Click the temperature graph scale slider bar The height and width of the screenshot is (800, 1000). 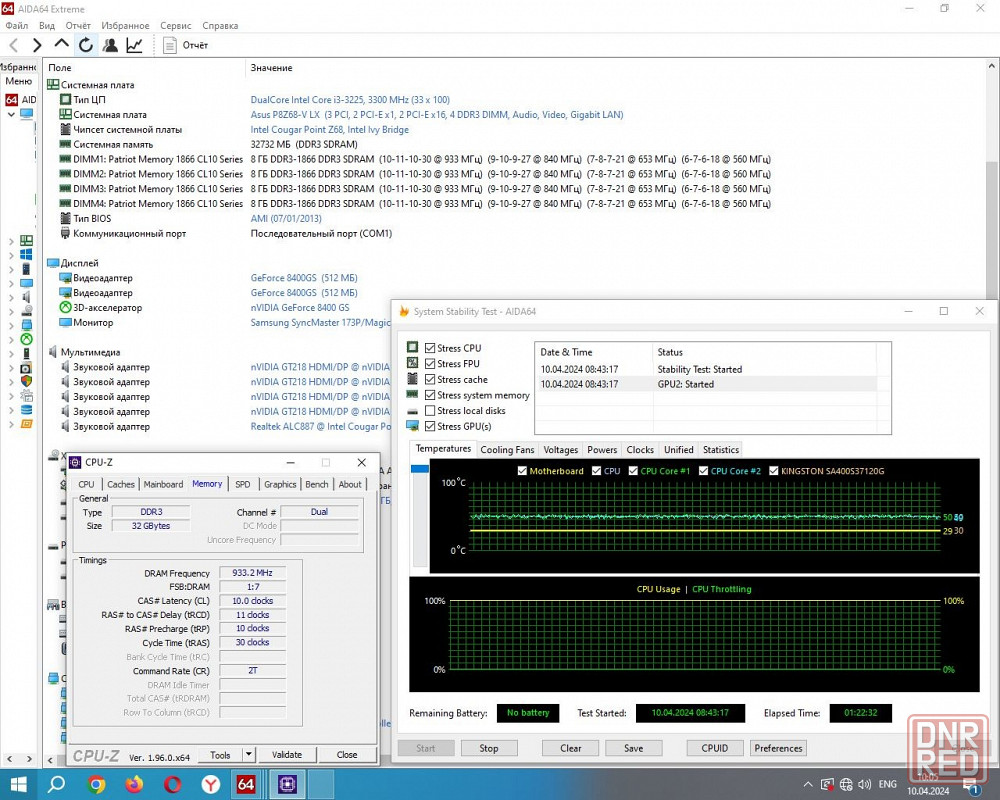tap(420, 468)
